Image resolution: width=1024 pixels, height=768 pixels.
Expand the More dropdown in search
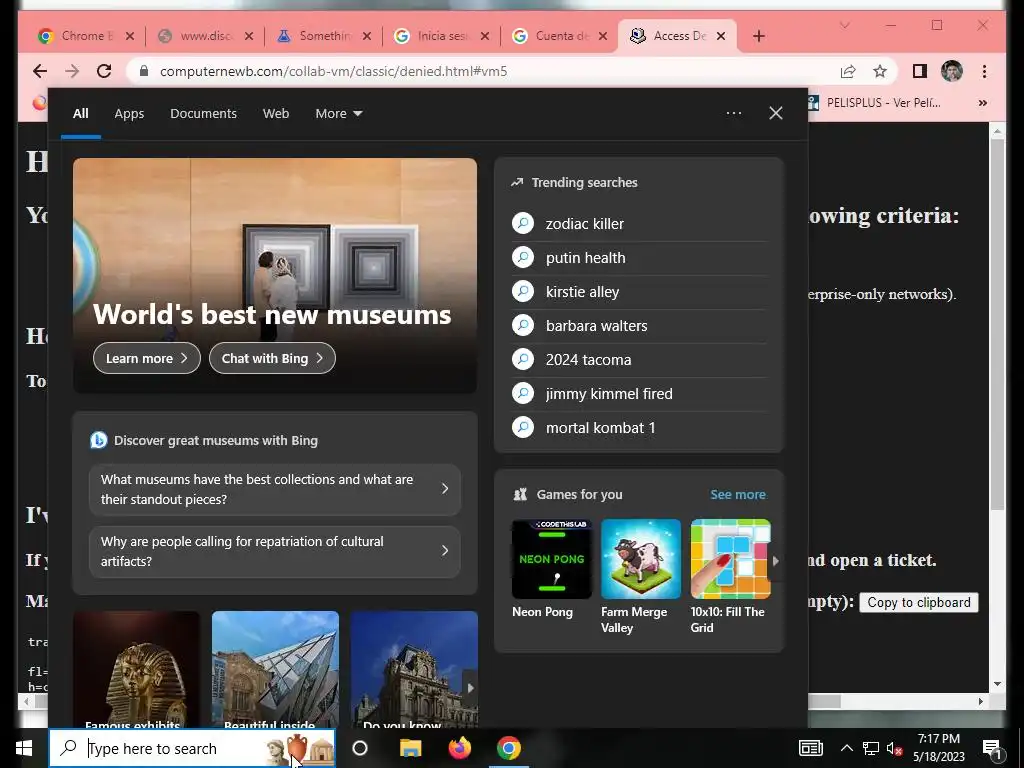[x=338, y=114]
